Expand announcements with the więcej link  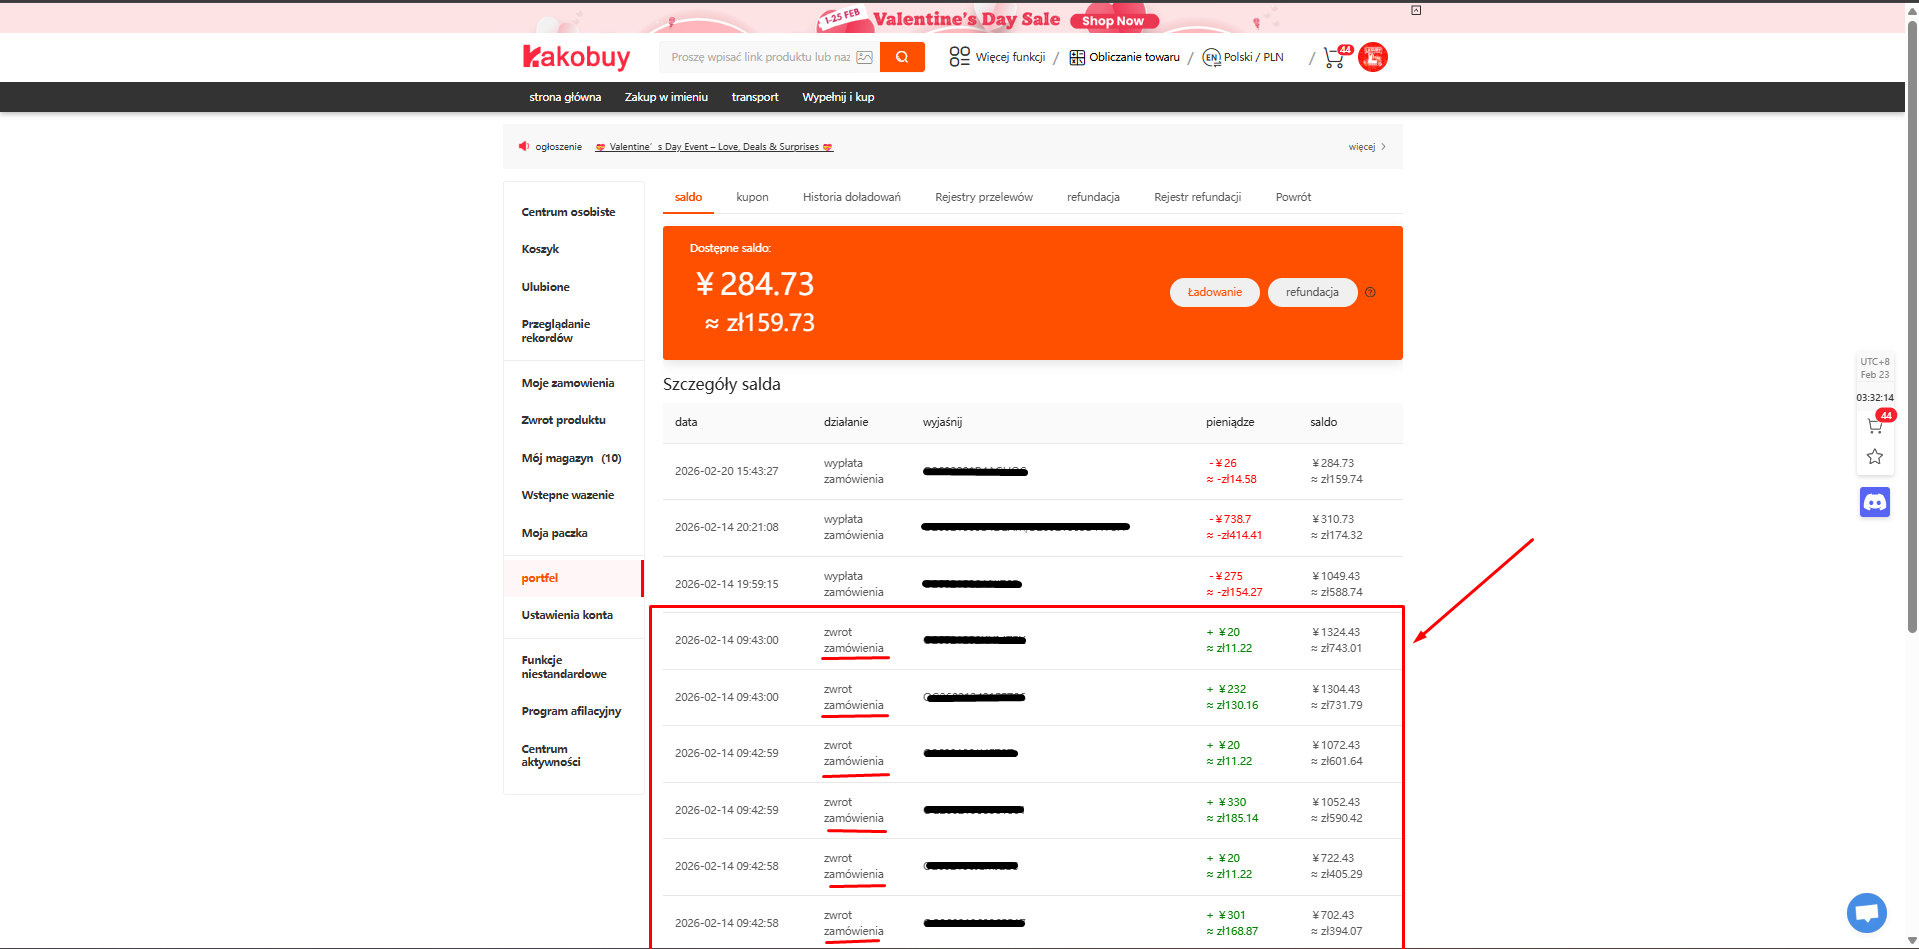1362,146
